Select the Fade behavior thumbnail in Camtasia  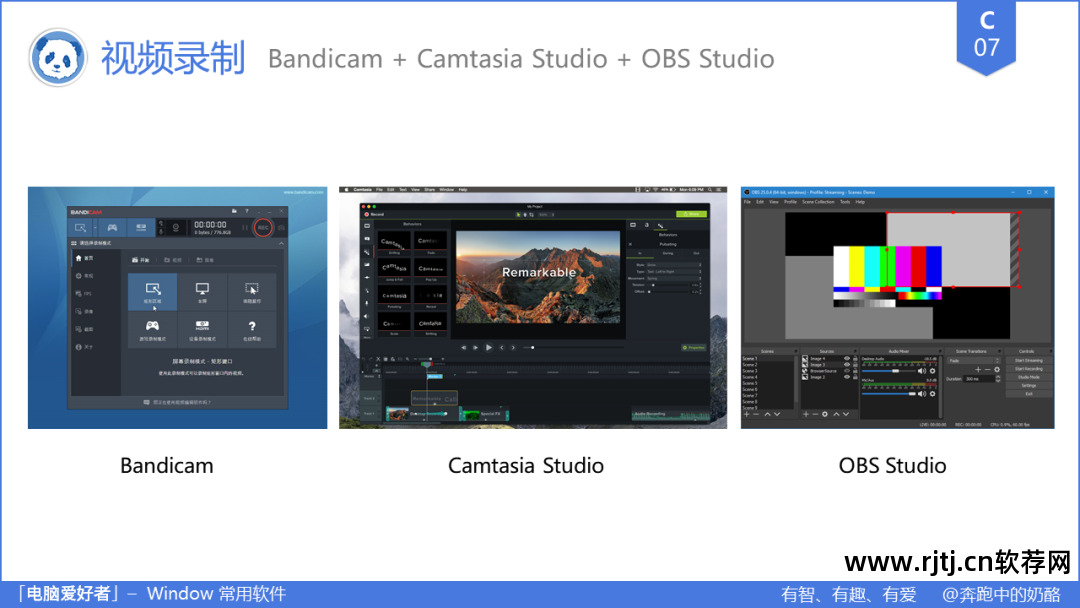pyautogui.click(x=430, y=242)
